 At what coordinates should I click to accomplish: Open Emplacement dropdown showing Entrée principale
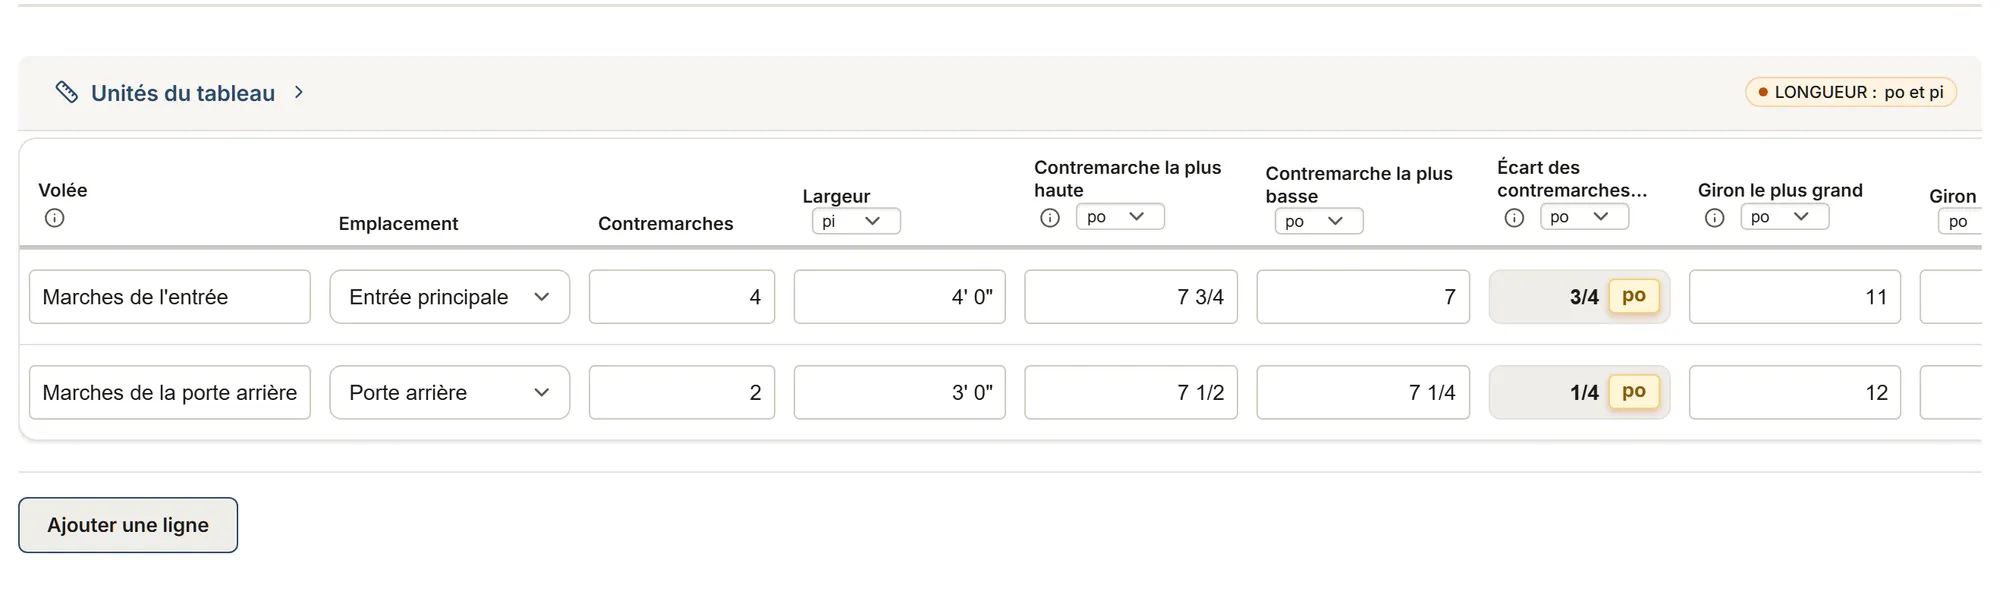tap(450, 297)
